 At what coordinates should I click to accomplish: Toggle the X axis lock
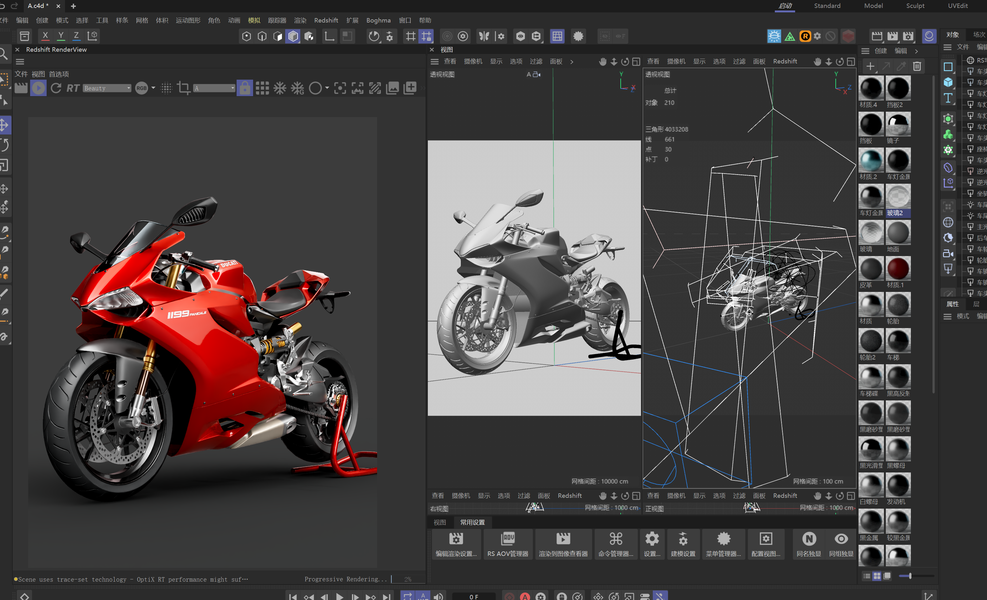pos(44,36)
